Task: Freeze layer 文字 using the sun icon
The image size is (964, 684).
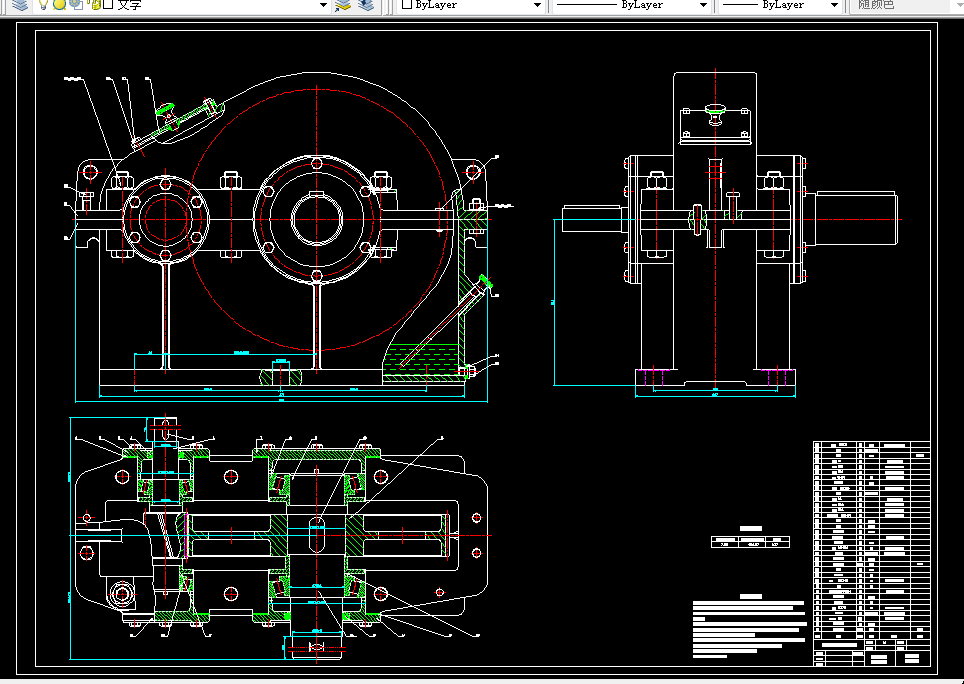Action: (60, 5)
